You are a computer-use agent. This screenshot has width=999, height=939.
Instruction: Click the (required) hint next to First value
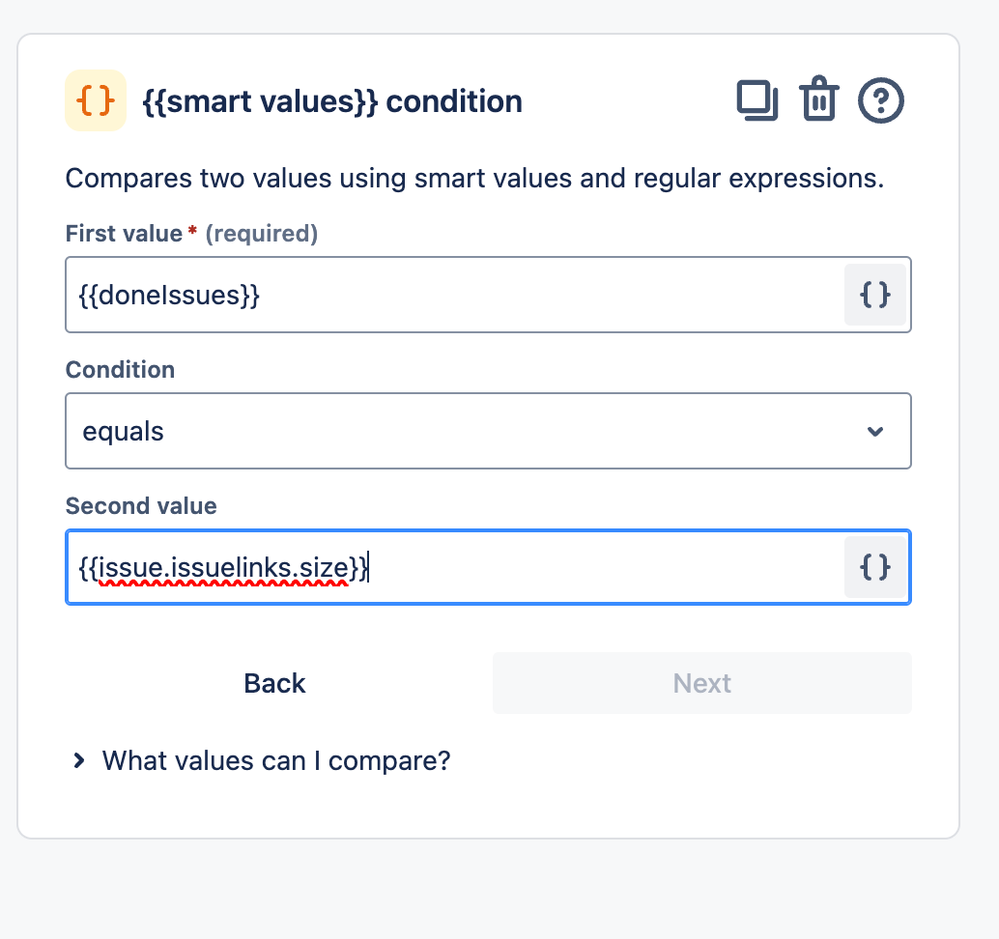pos(261,234)
